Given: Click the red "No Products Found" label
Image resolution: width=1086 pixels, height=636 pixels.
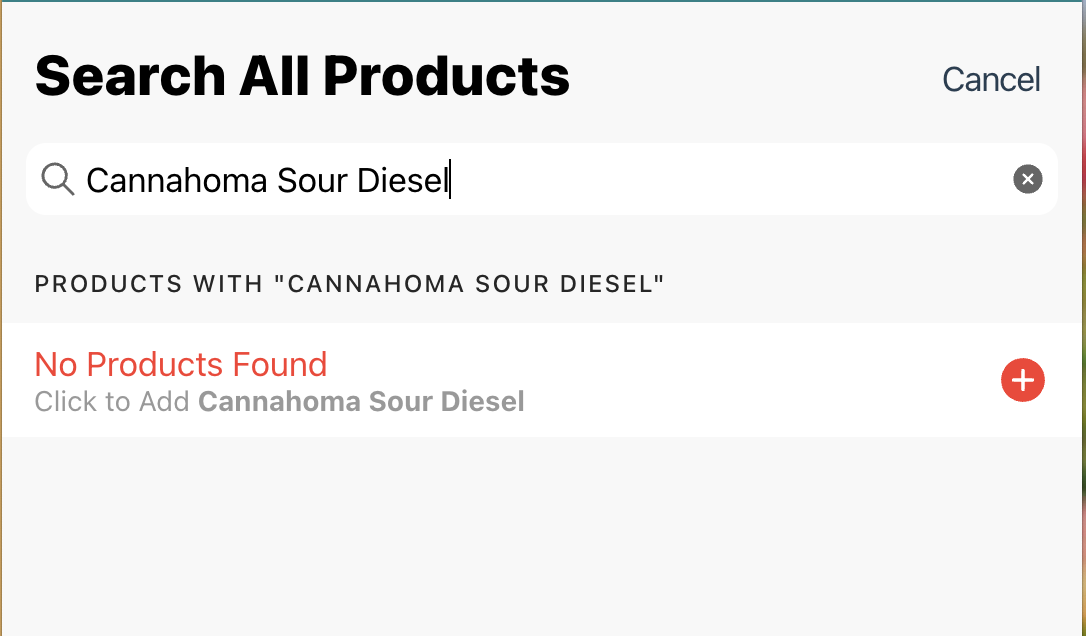Looking at the screenshot, I should [181, 364].
